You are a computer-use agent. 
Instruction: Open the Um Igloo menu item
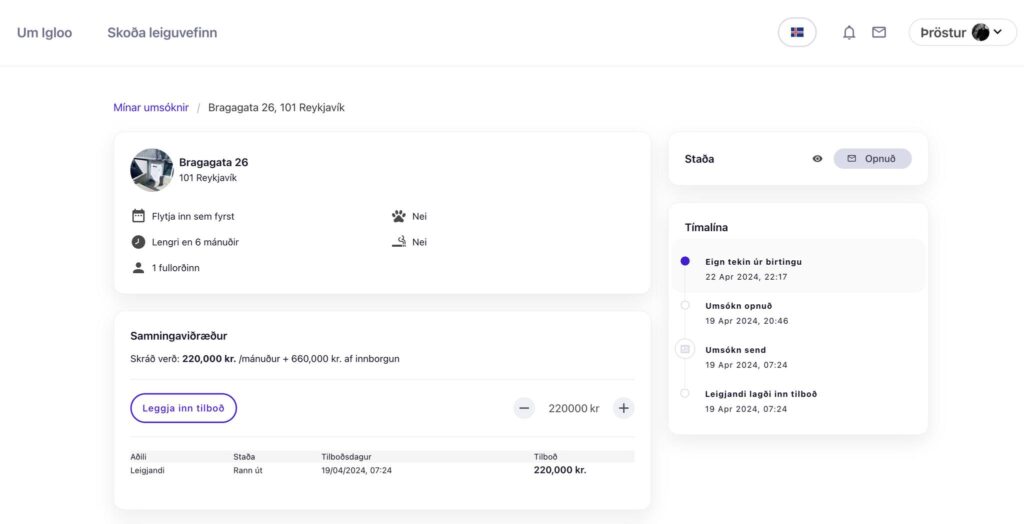pos(44,33)
